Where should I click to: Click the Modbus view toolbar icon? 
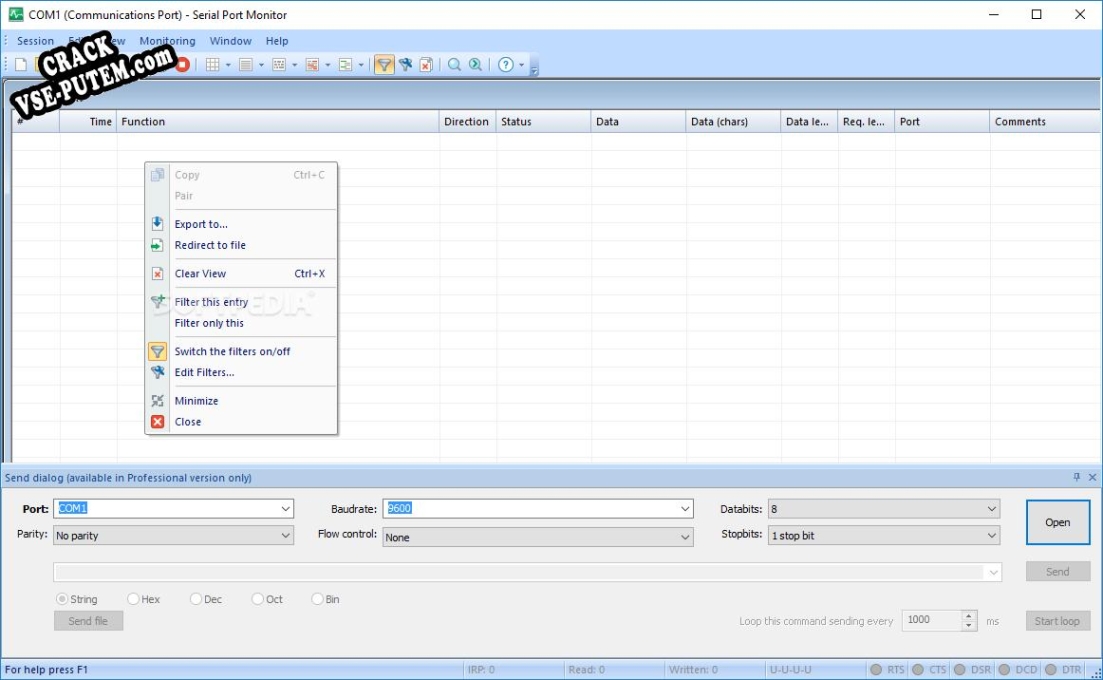coord(345,65)
